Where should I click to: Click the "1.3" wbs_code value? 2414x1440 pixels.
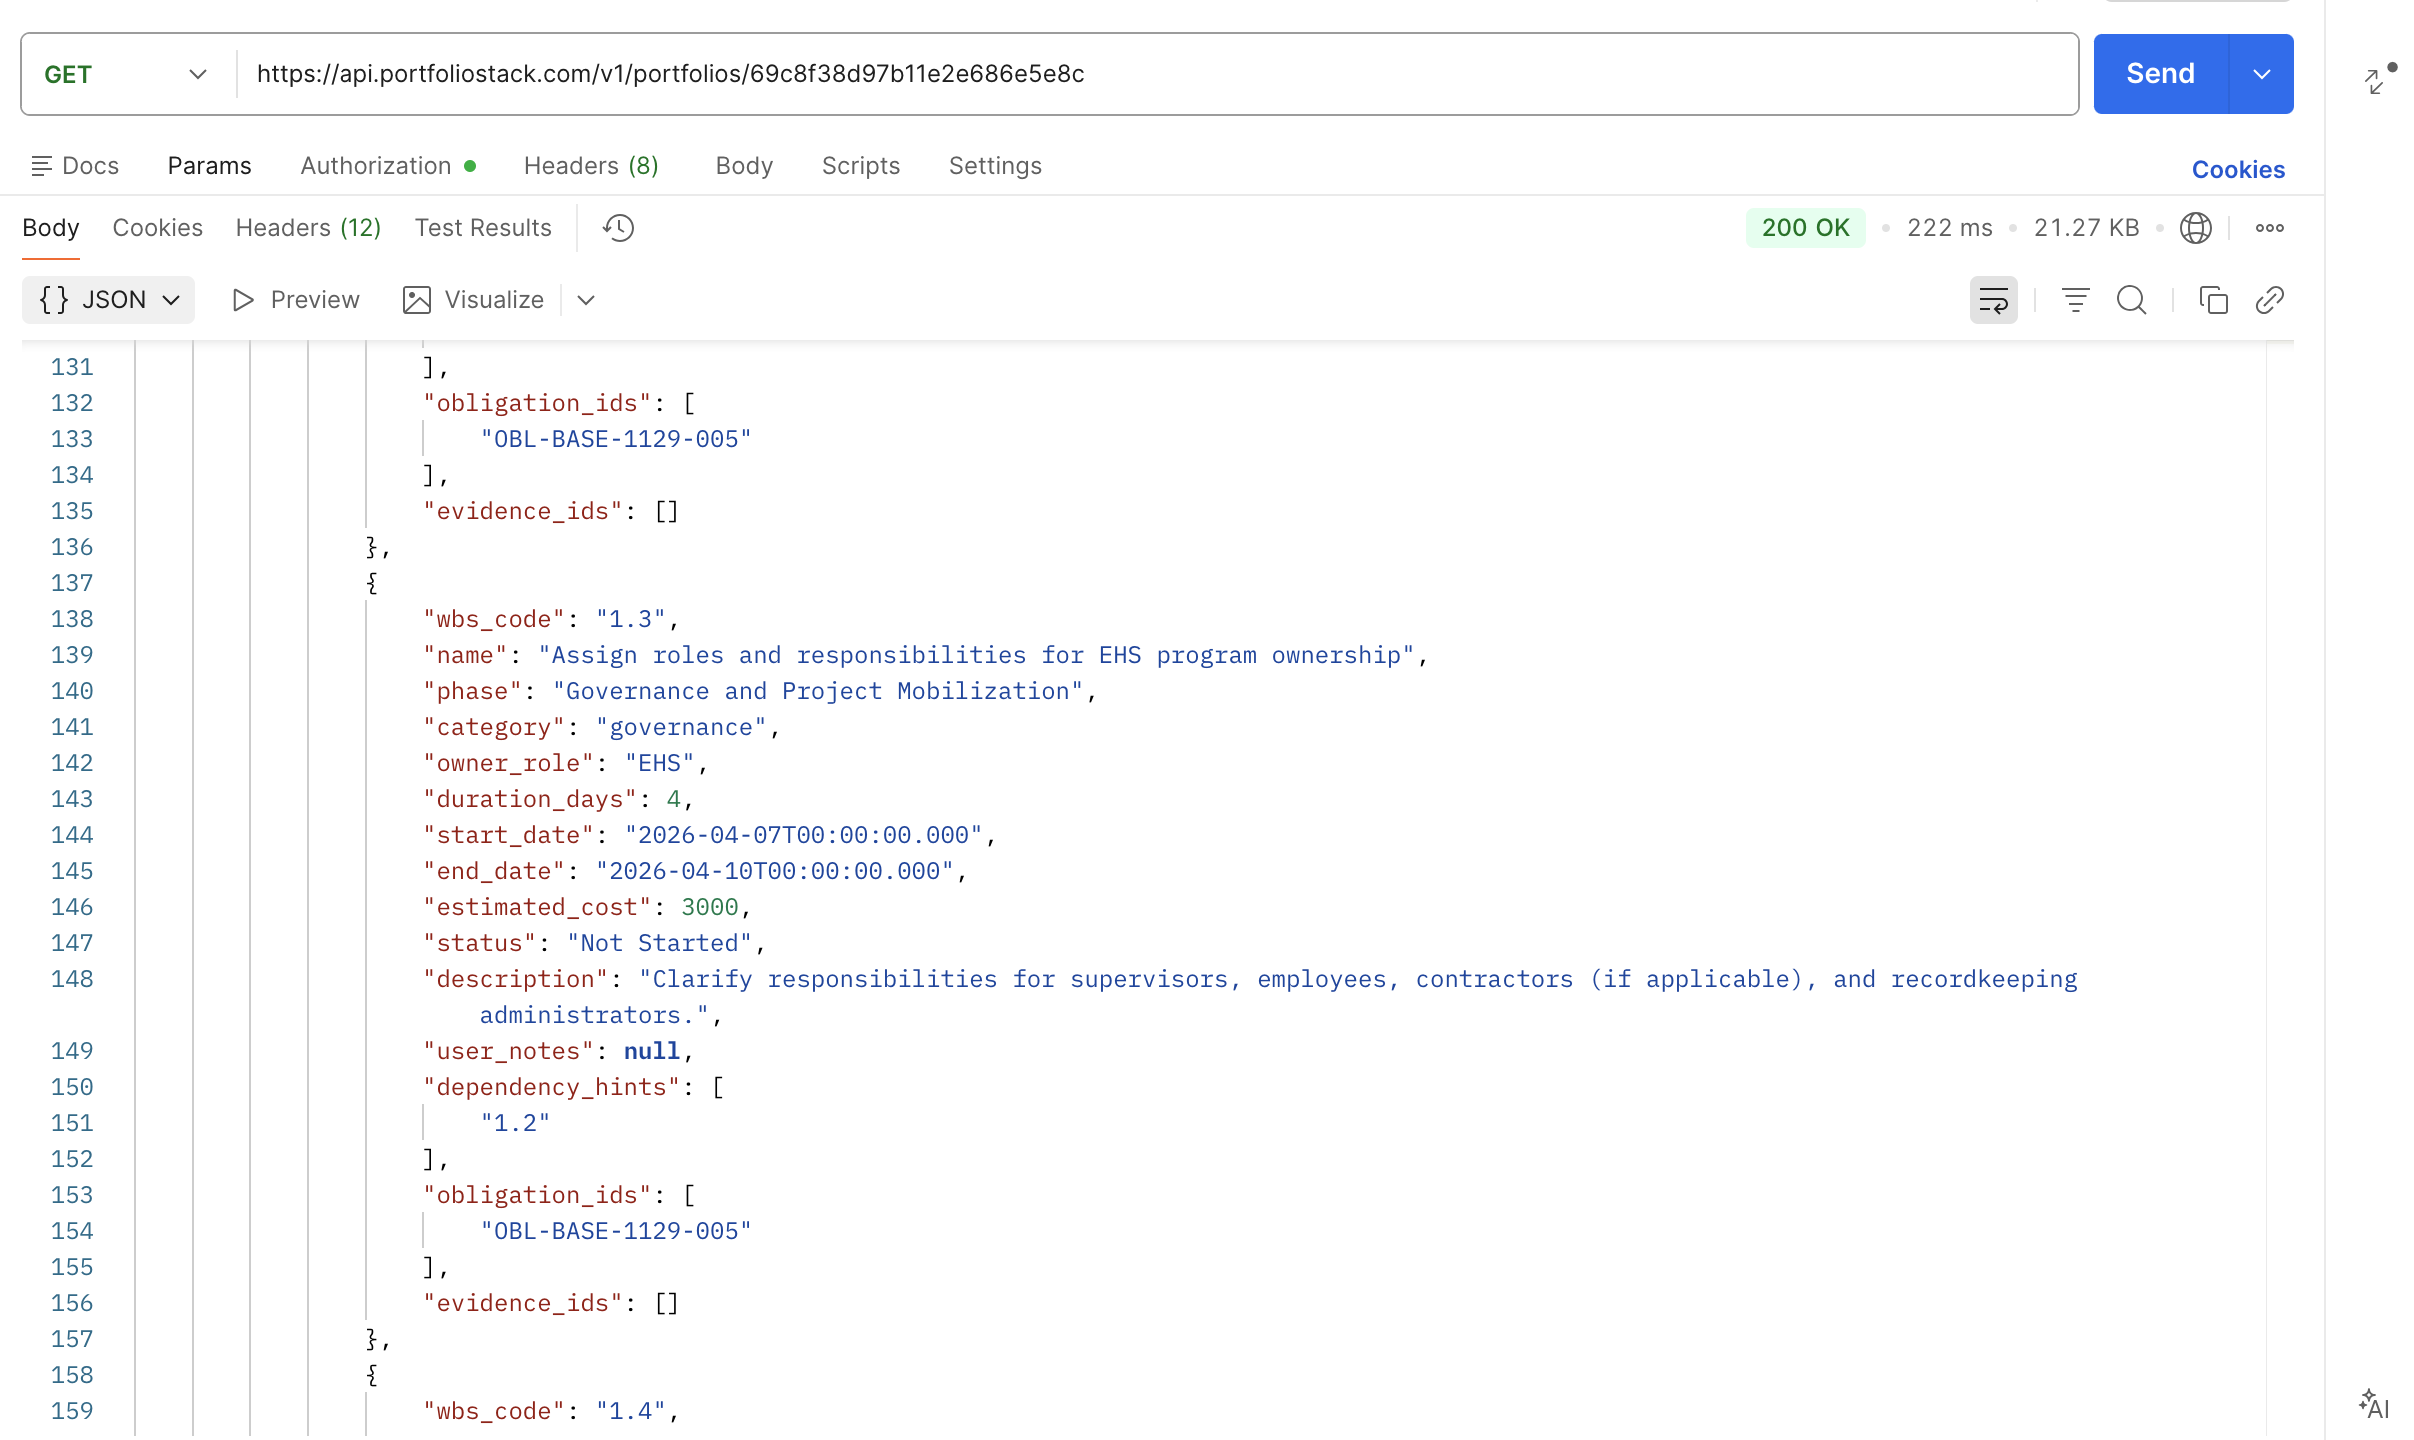pyautogui.click(x=631, y=619)
